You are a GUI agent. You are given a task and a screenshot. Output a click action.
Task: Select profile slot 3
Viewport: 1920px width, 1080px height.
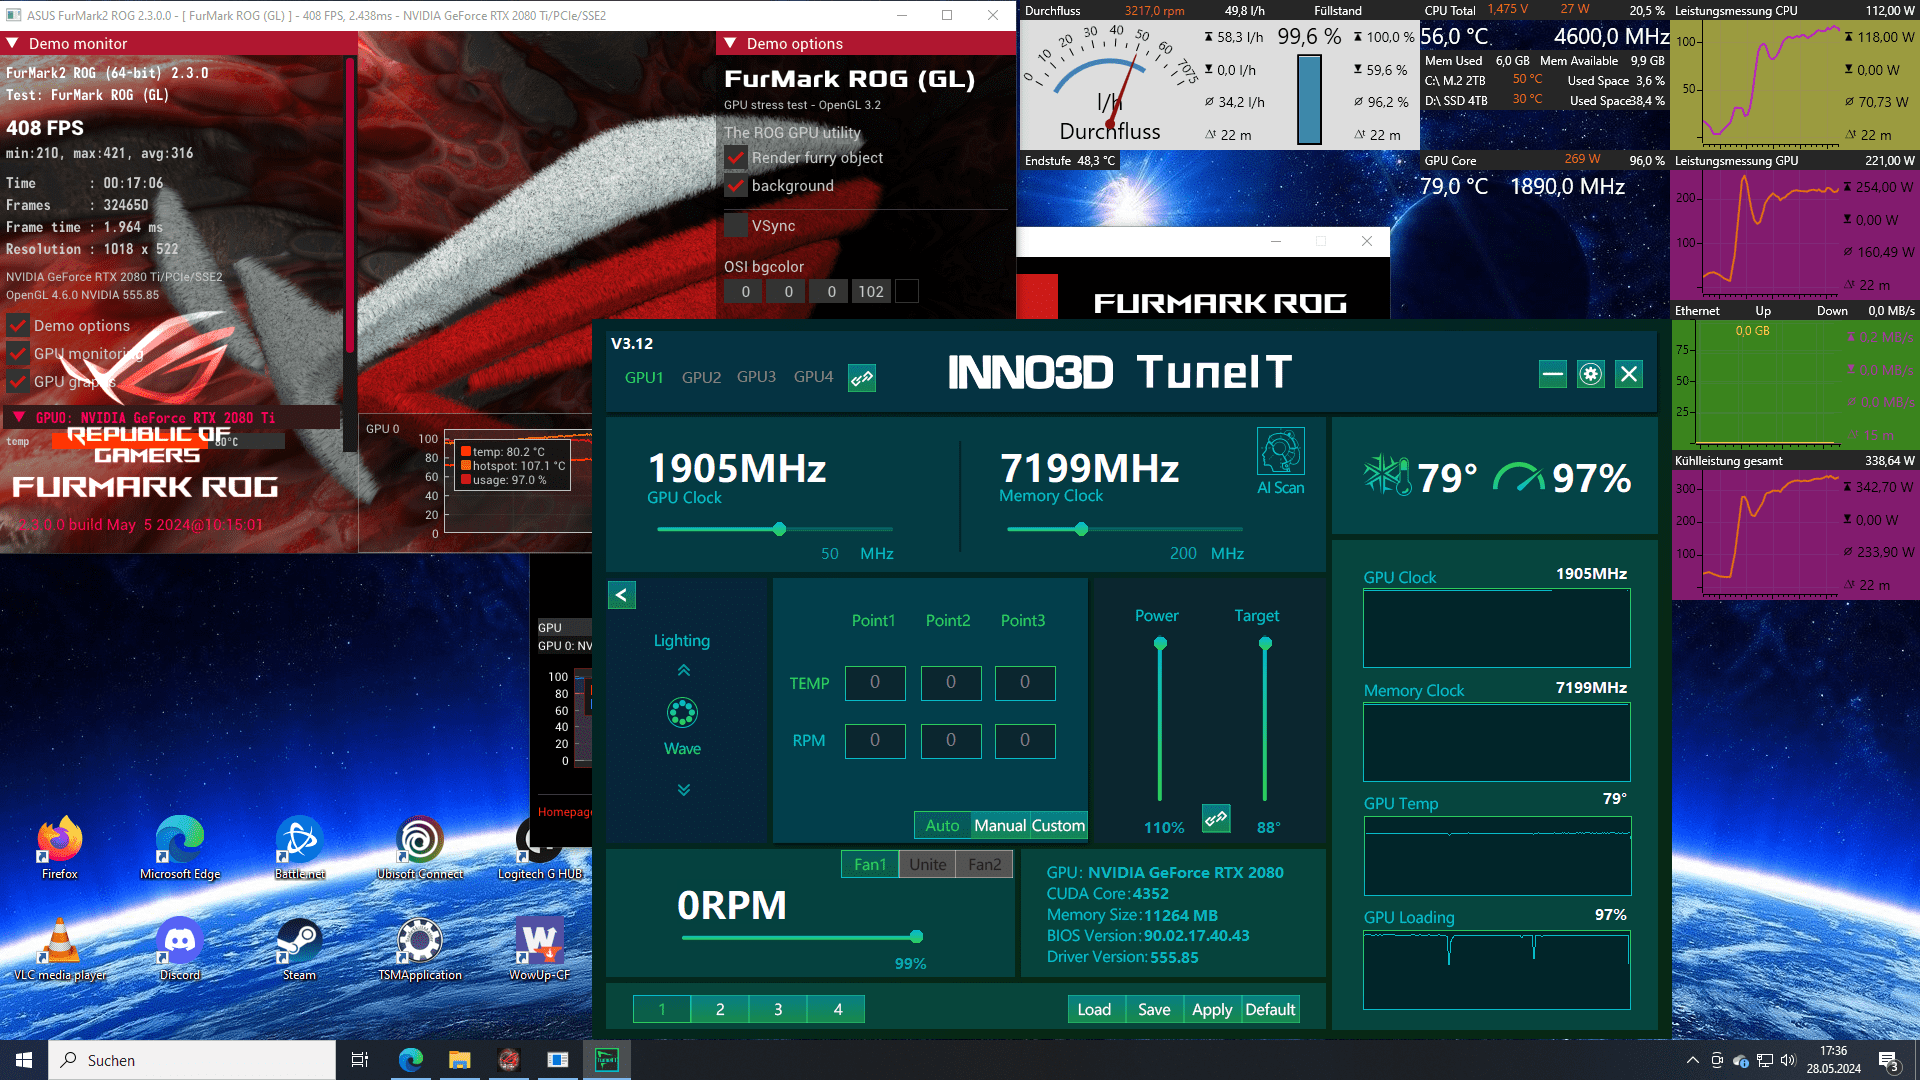(x=778, y=1009)
